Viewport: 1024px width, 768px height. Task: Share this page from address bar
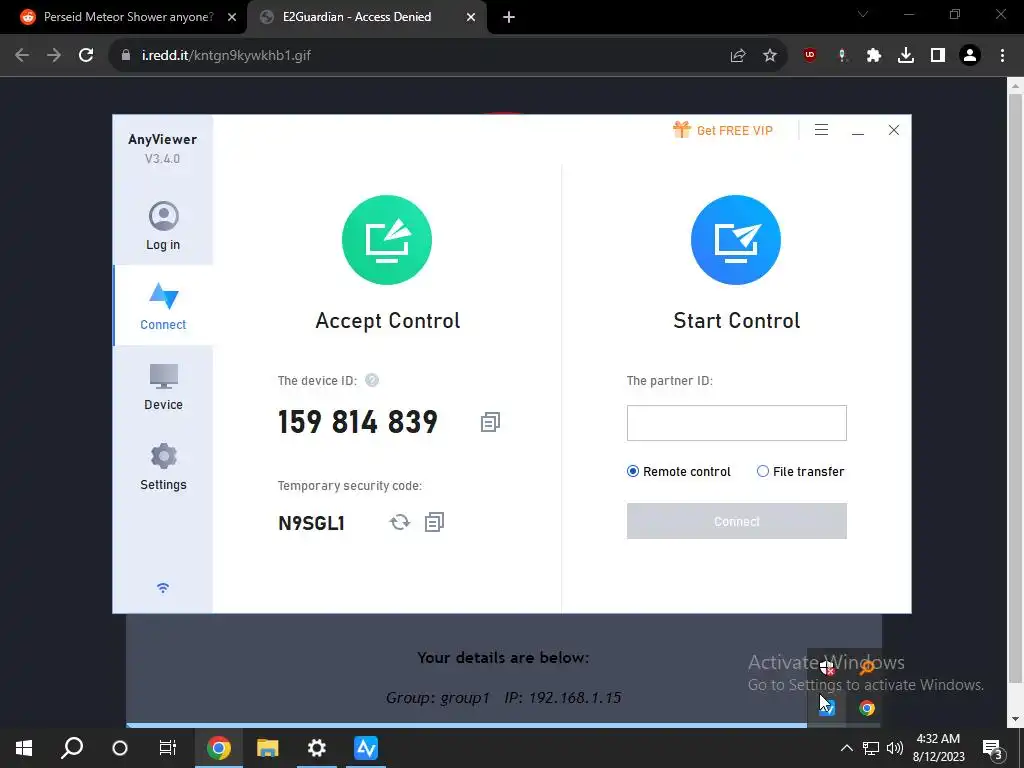[x=738, y=56]
